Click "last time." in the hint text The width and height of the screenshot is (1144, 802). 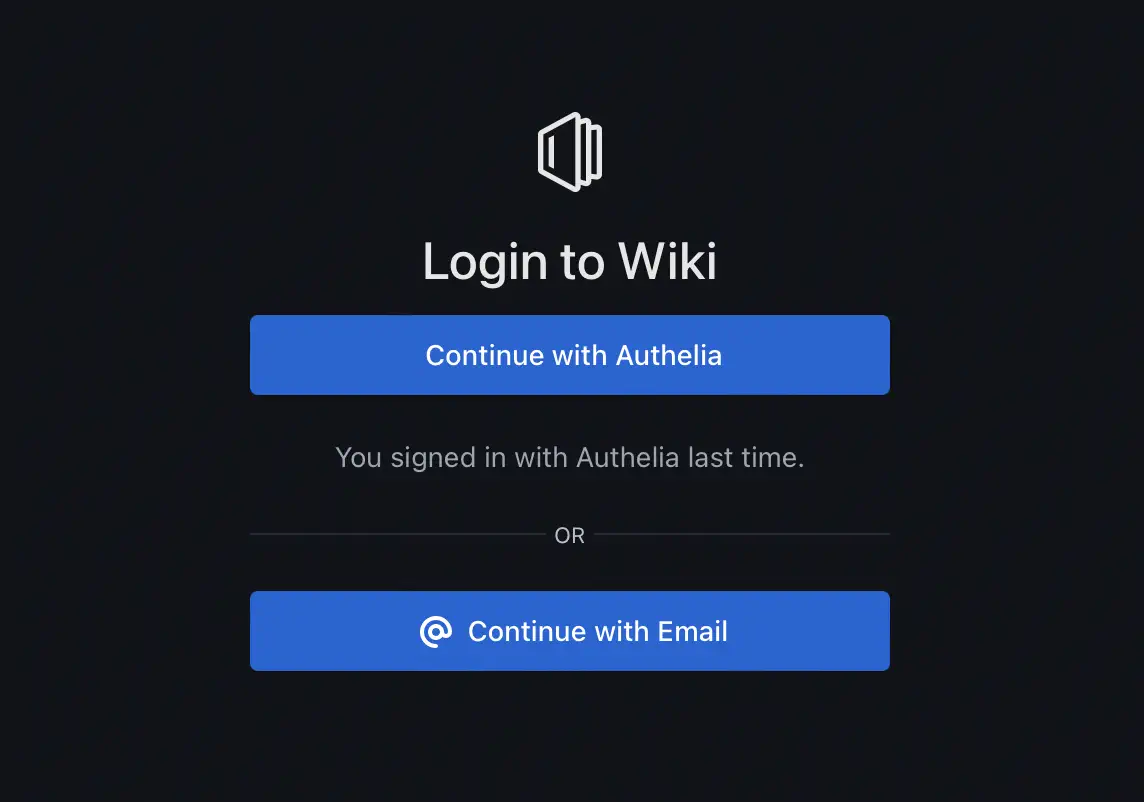tap(746, 458)
